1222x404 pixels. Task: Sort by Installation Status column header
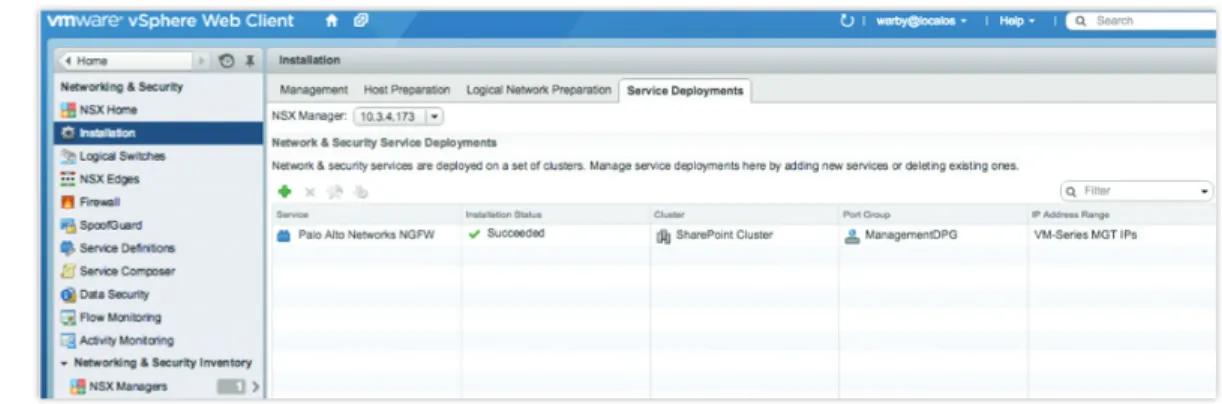(x=555, y=214)
